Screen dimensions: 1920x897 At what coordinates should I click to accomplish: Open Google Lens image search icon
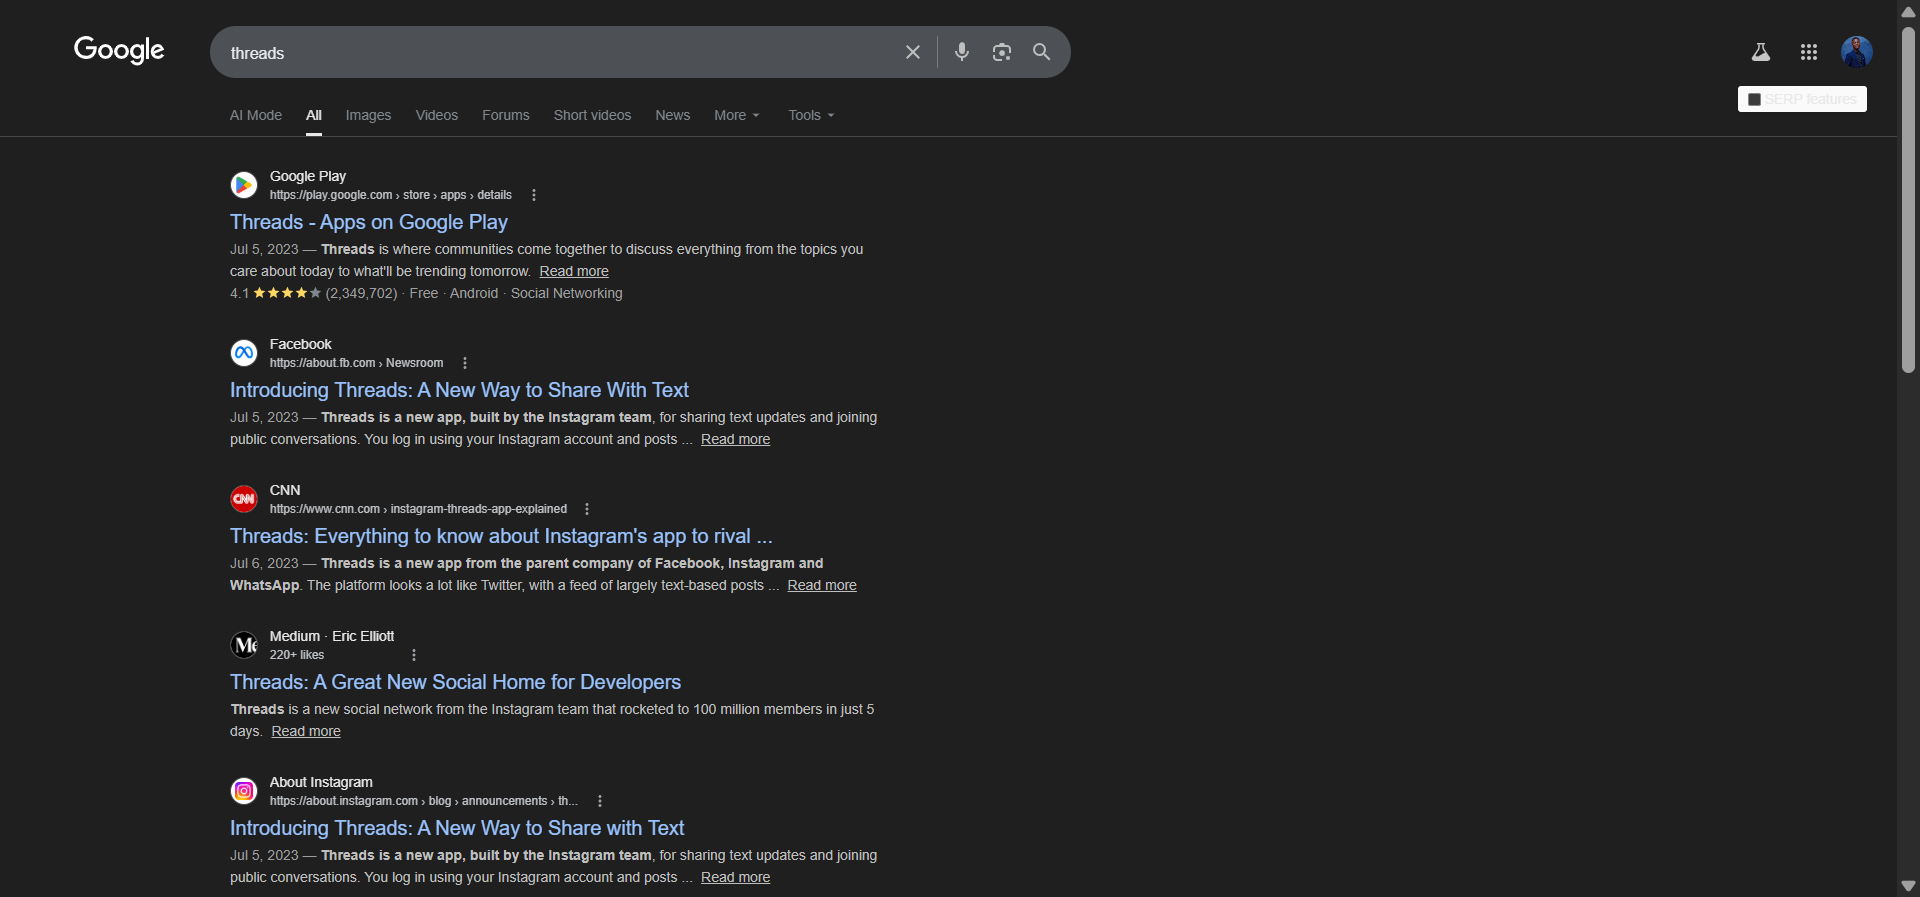(1002, 52)
